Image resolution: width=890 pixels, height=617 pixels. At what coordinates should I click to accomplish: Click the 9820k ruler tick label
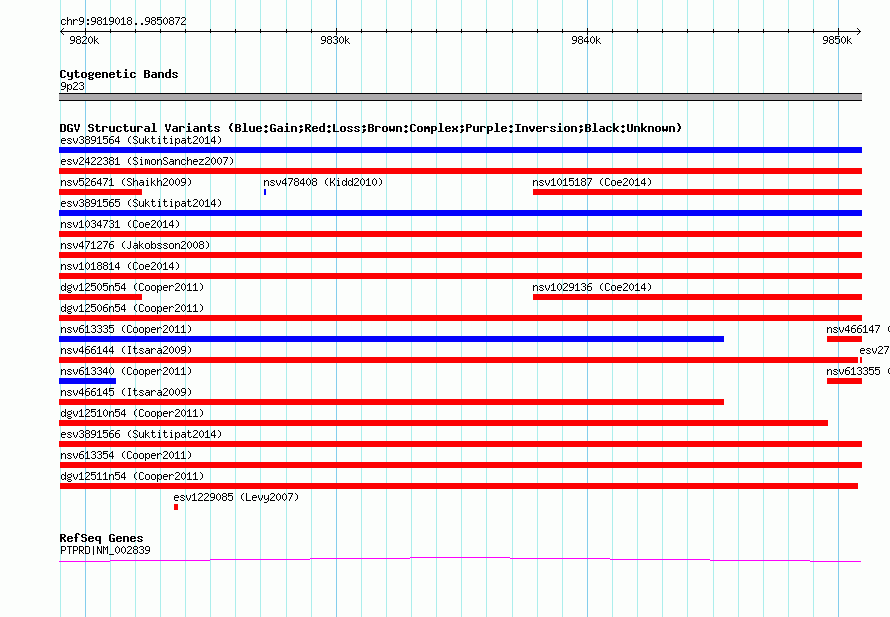(84, 40)
